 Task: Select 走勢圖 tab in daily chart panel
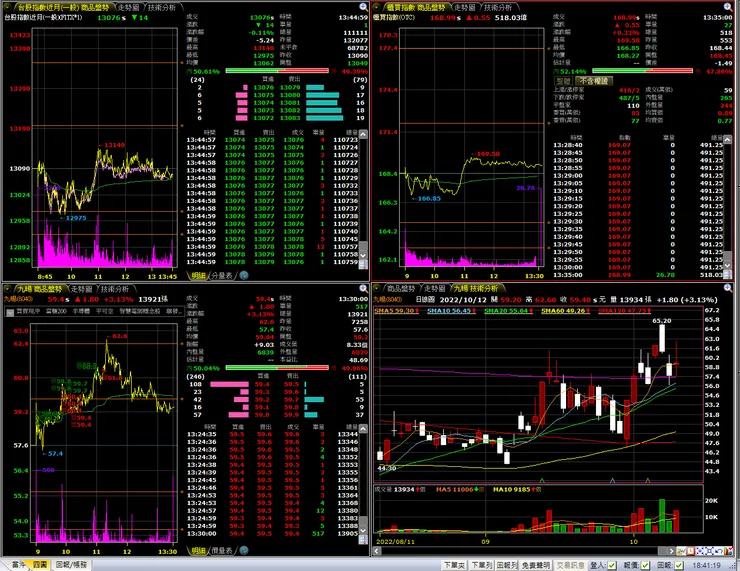435,288
